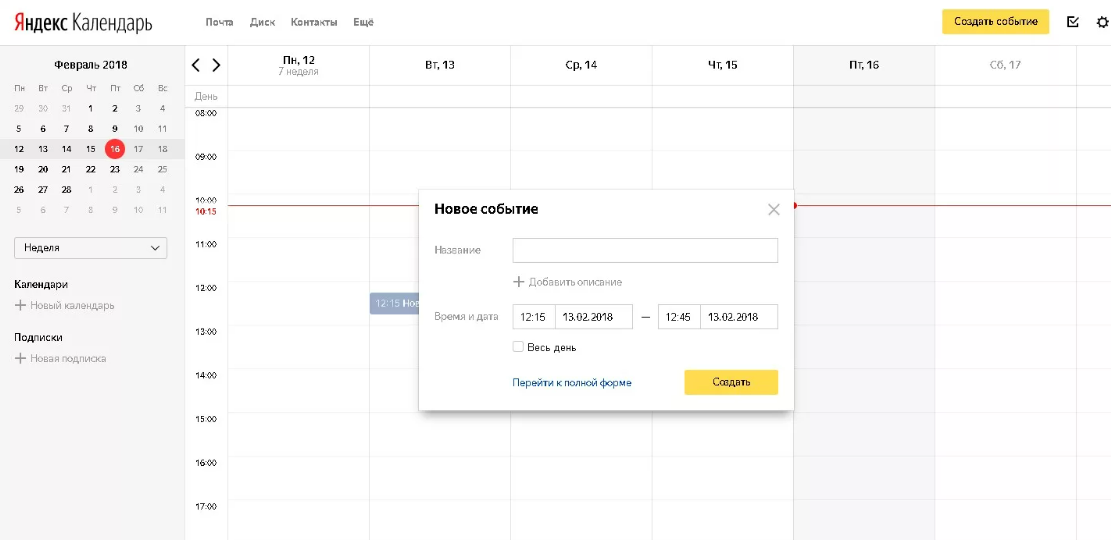1111x540 pixels.
Task: Open Диск in the top menu
Action: tap(262, 22)
